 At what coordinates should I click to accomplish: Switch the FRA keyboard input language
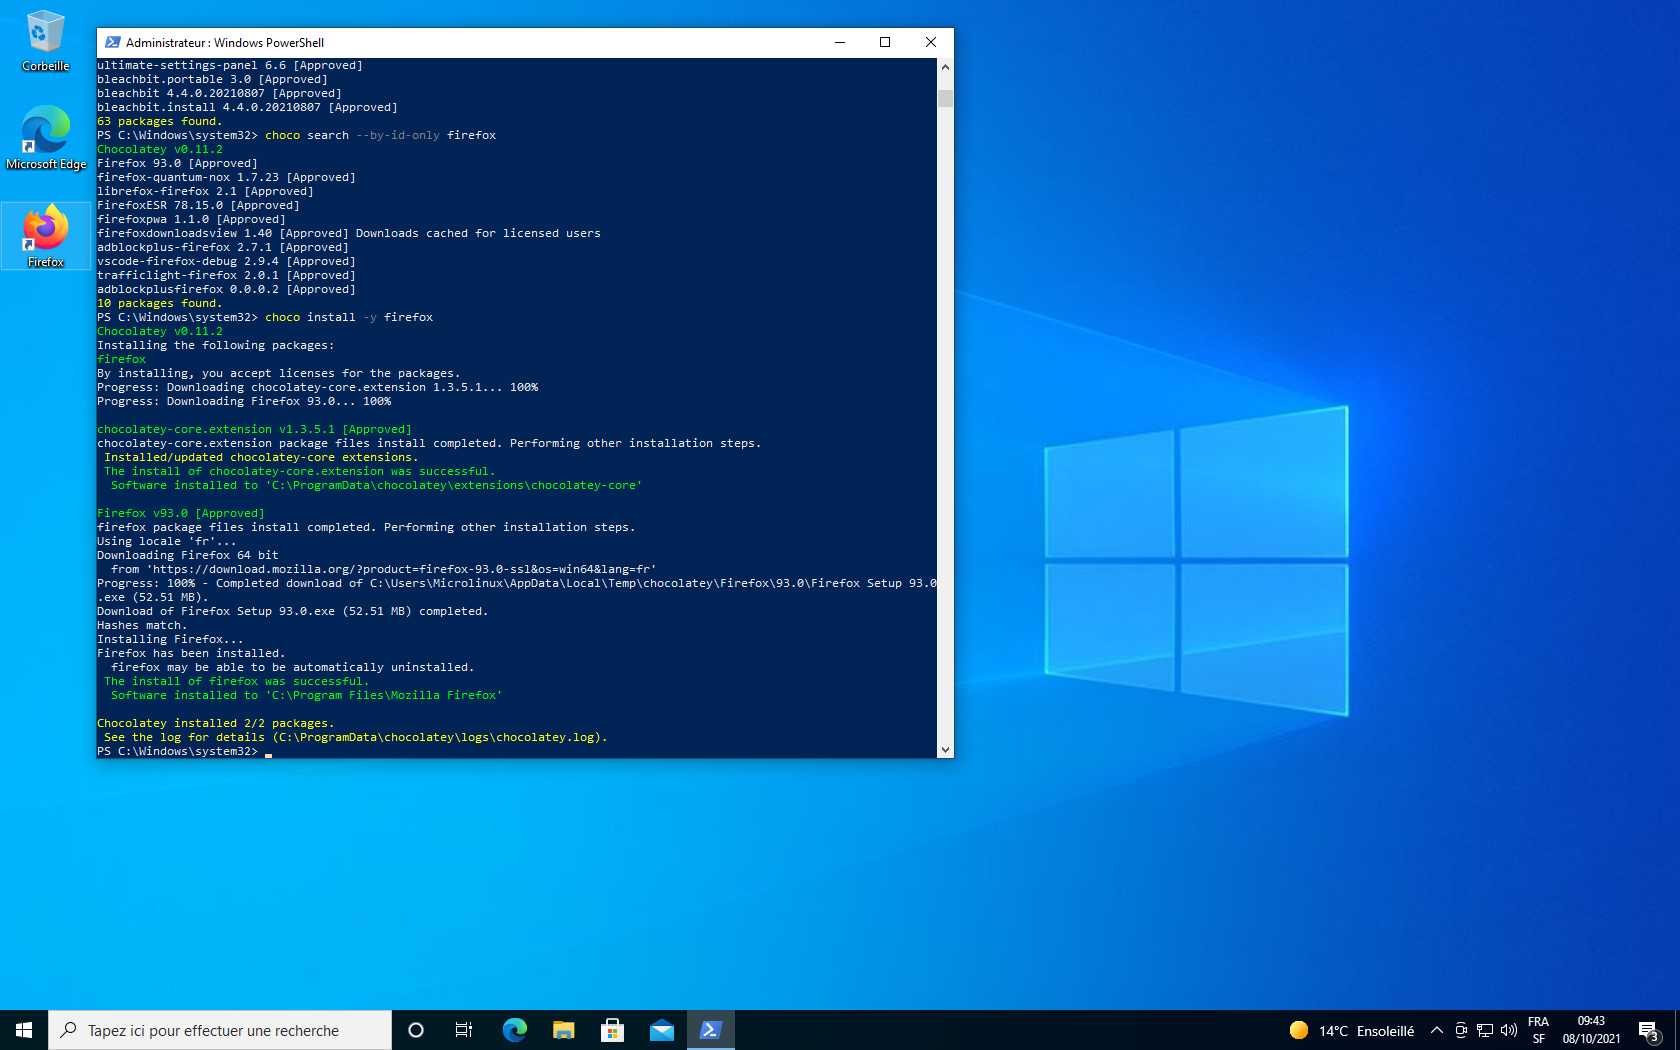[x=1538, y=1030]
